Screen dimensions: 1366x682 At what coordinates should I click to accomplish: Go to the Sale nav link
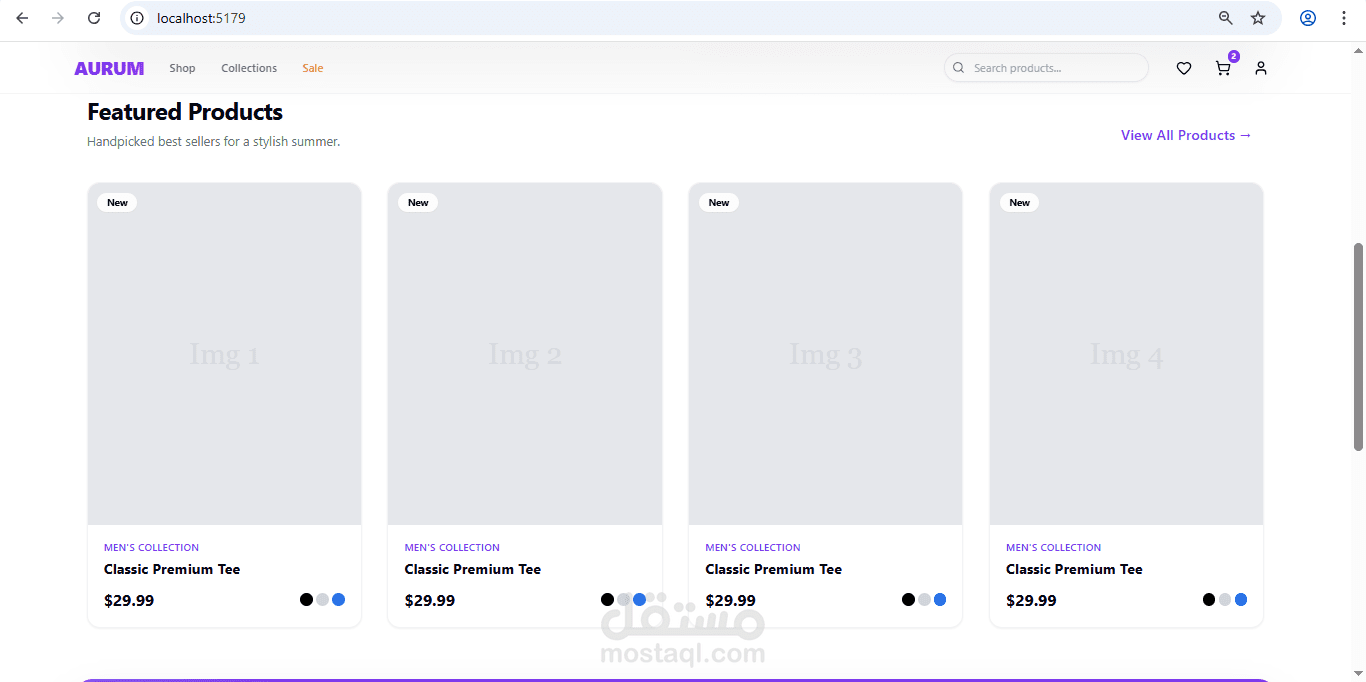tap(313, 68)
